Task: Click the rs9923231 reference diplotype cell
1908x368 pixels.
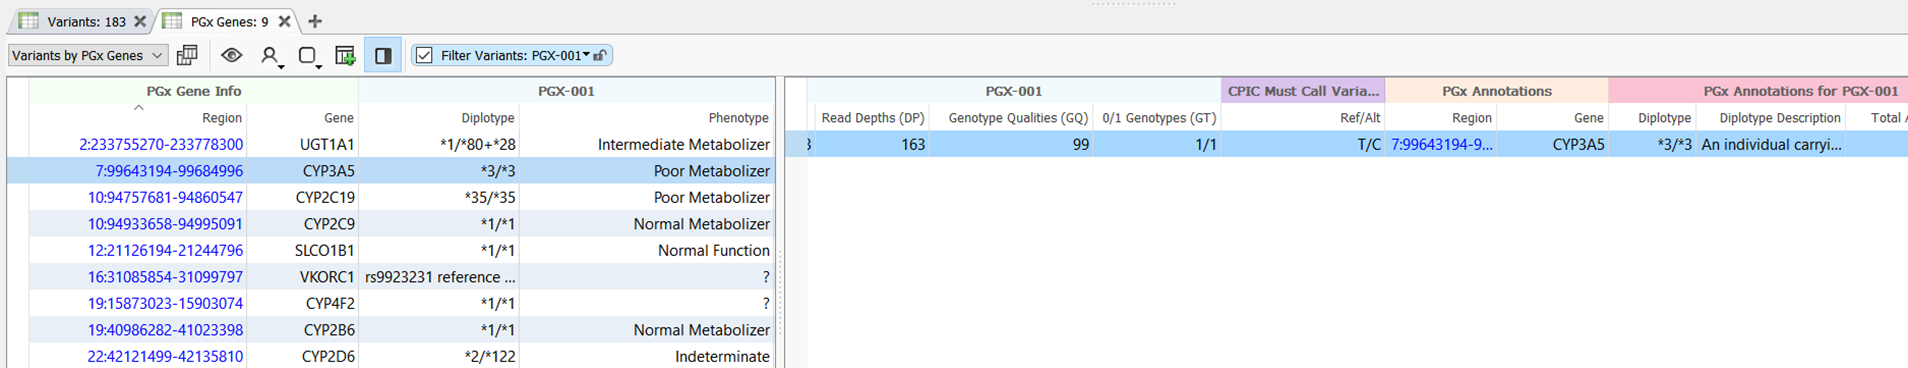Action: tap(440, 277)
